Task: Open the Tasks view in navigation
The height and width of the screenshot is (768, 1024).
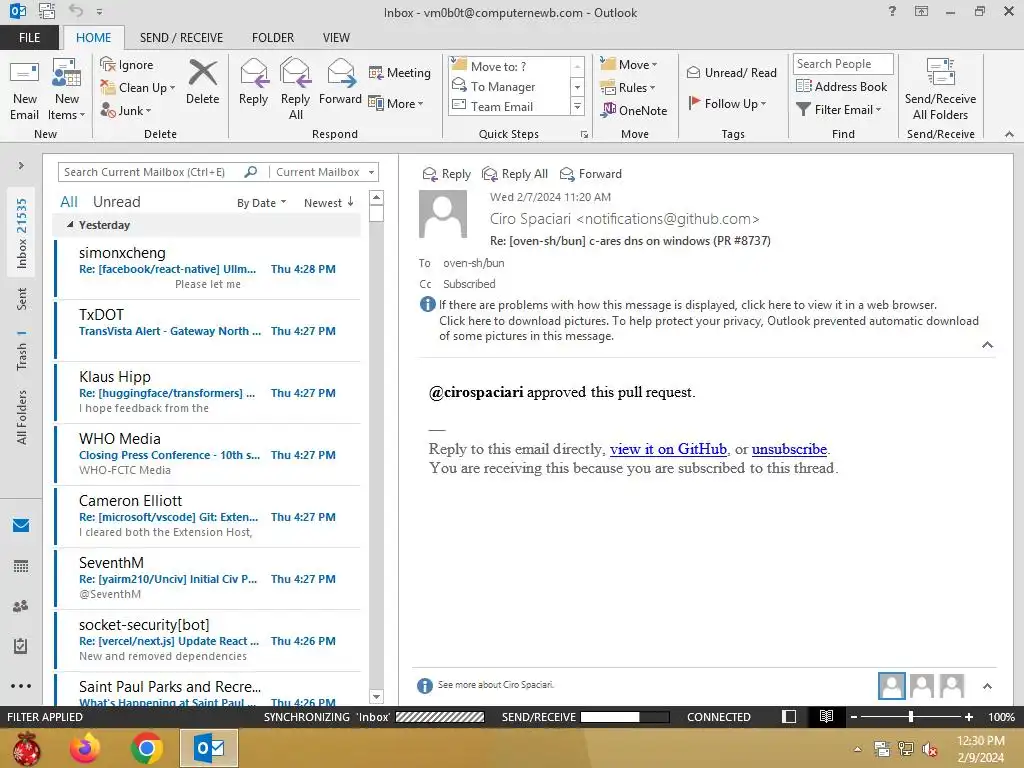Action: point(21,646)
